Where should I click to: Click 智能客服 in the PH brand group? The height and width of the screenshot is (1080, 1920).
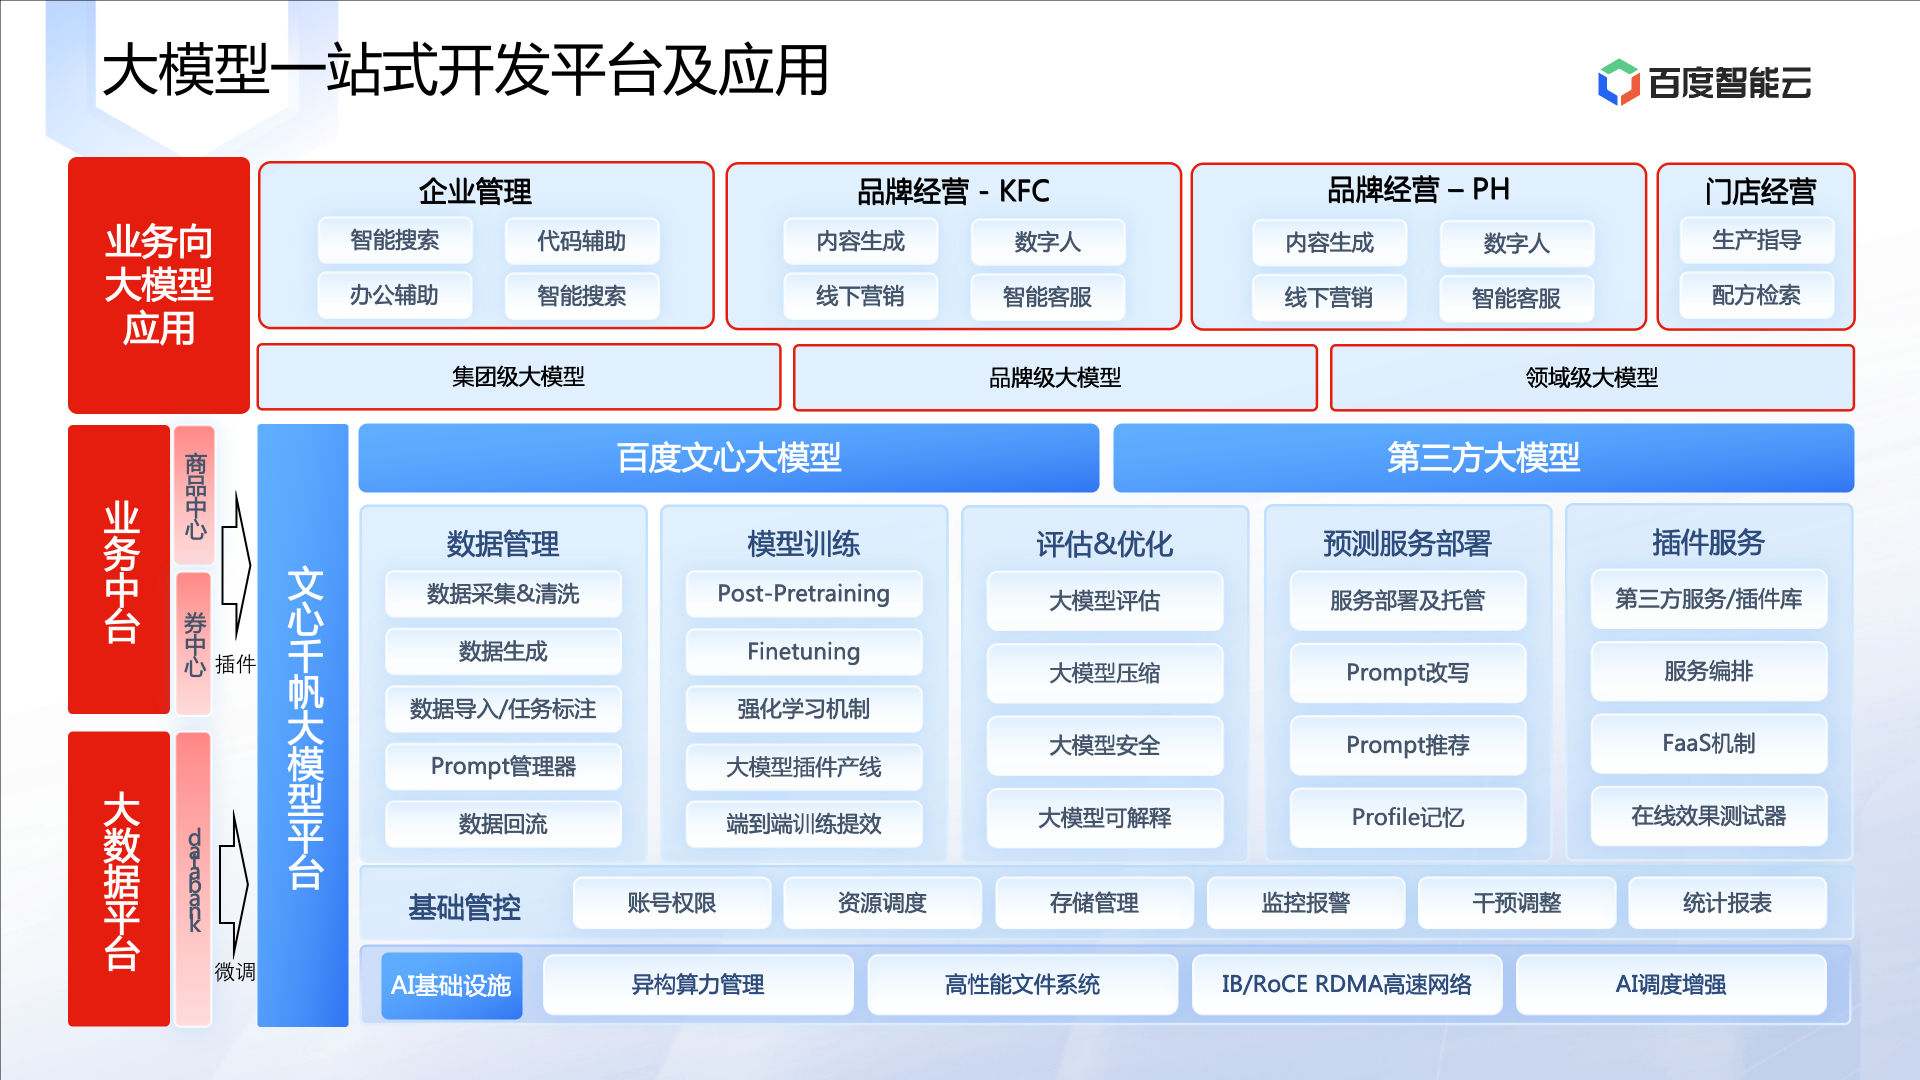click(1517, 298)
